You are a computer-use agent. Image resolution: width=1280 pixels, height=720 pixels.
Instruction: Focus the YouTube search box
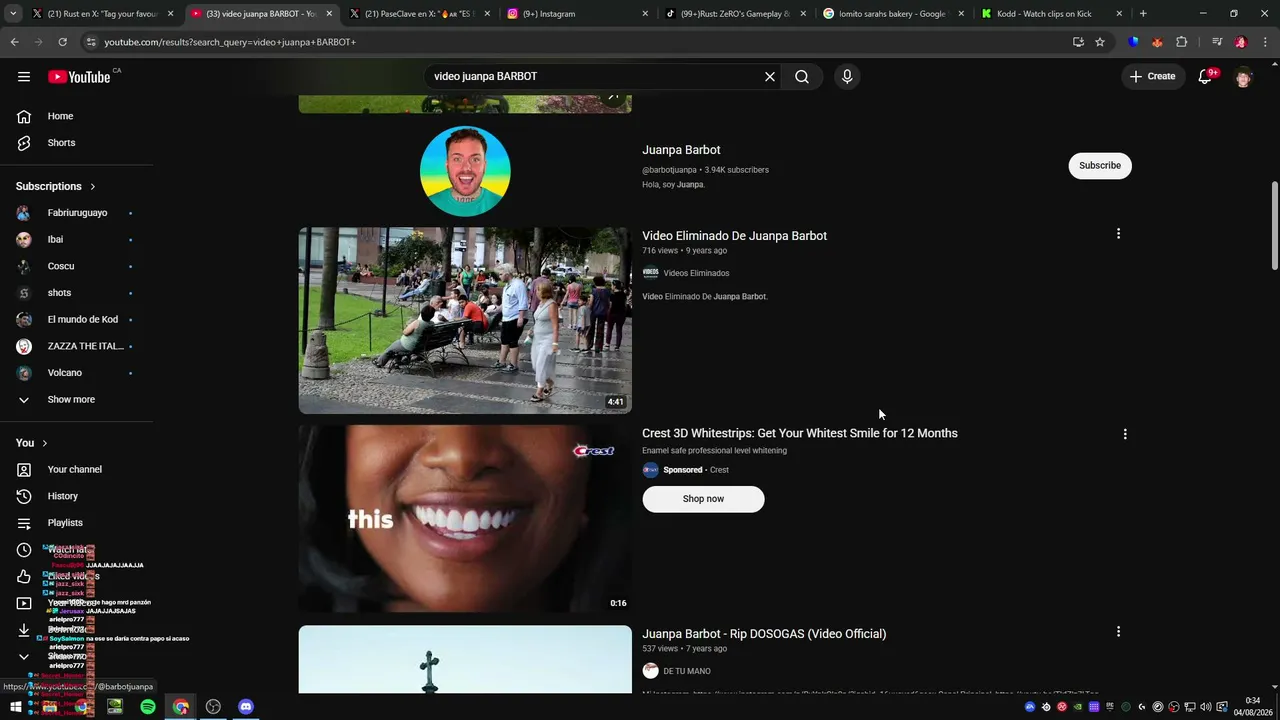click(595, 77)
